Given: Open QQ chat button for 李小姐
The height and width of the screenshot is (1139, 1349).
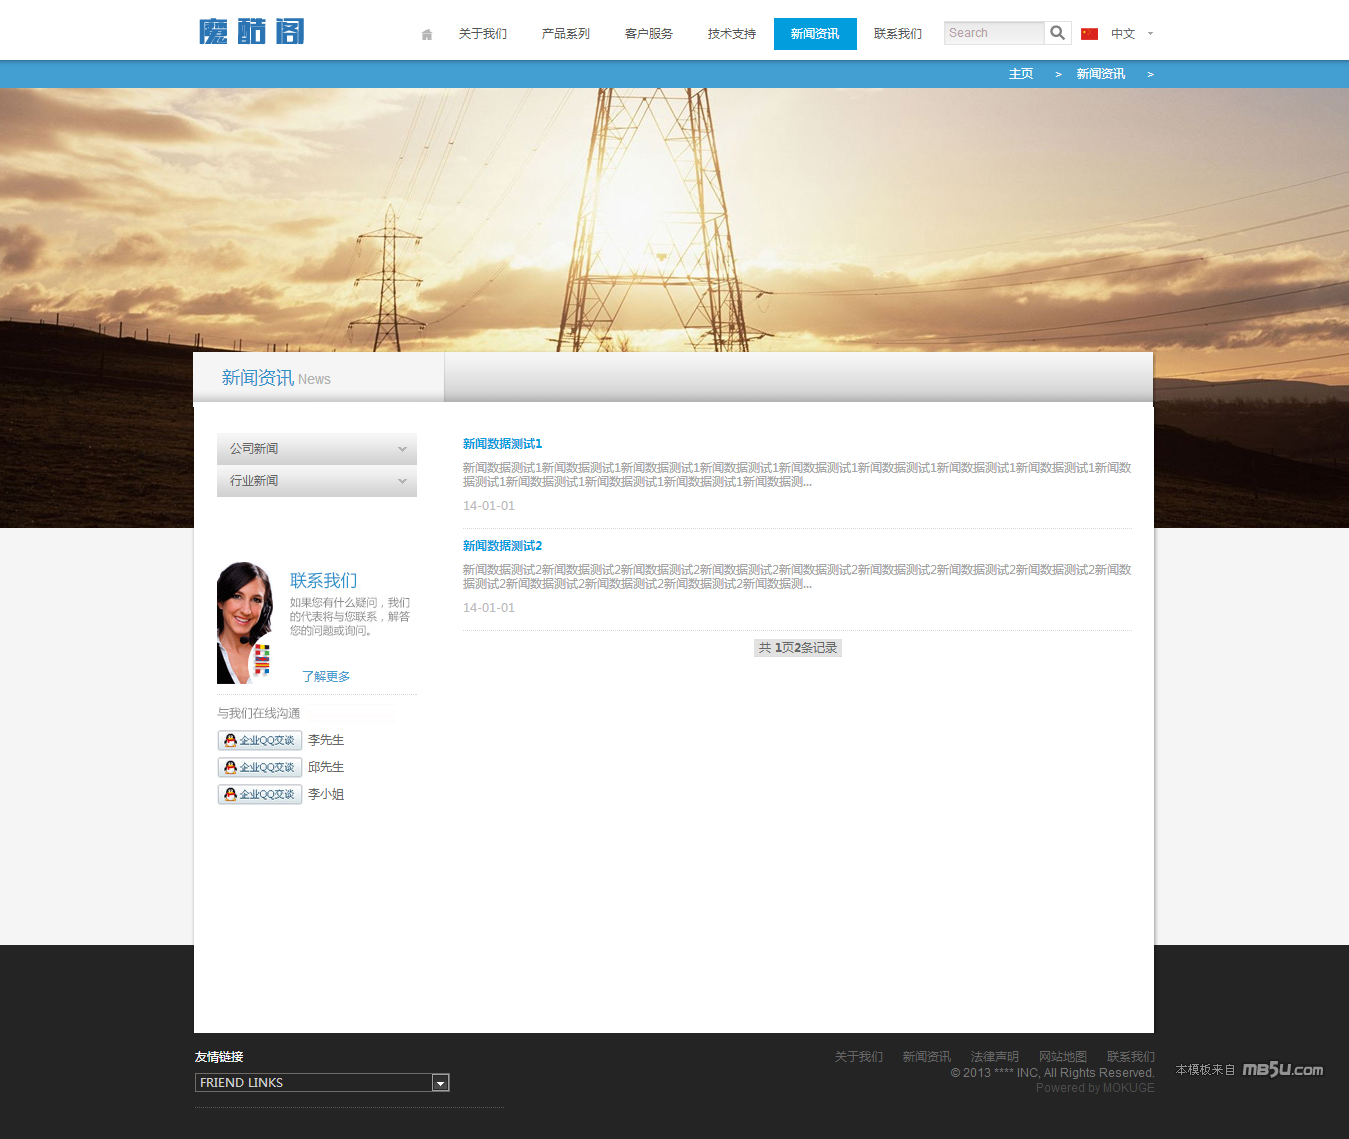Looking at the screenshot, I should point(260,794).
